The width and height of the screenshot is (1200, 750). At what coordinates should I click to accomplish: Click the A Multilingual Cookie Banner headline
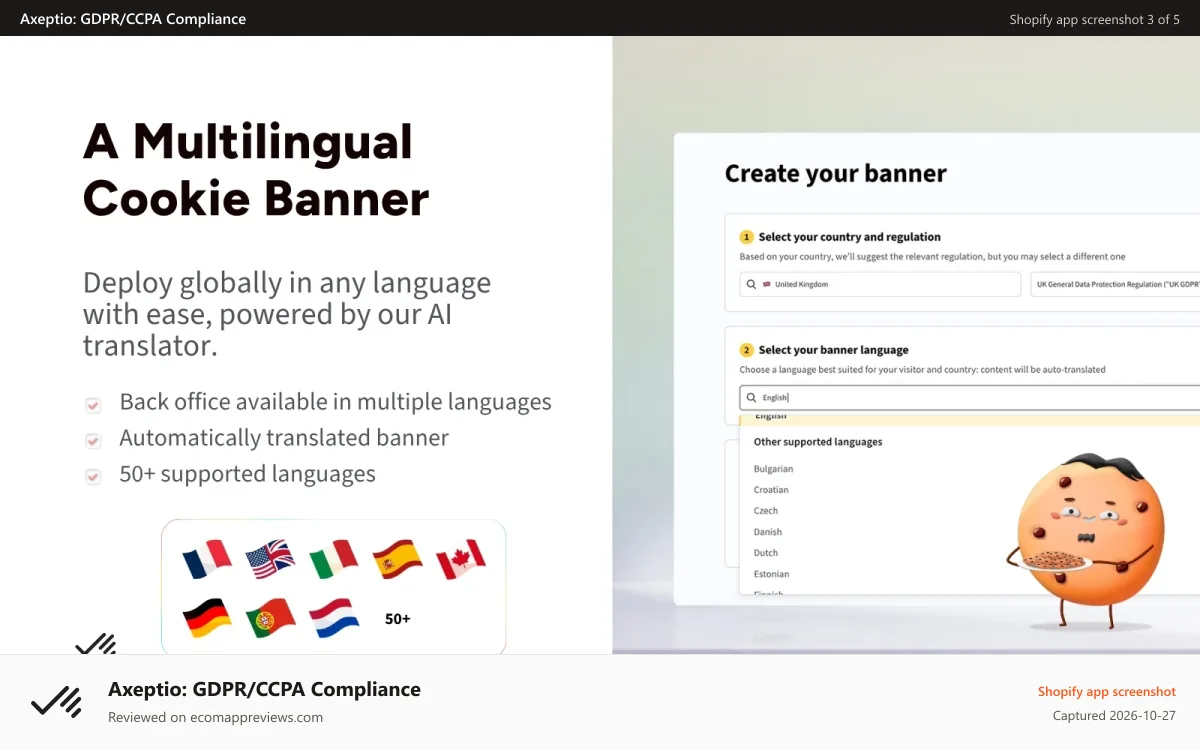pyautogui.click(x=256, y=169)
